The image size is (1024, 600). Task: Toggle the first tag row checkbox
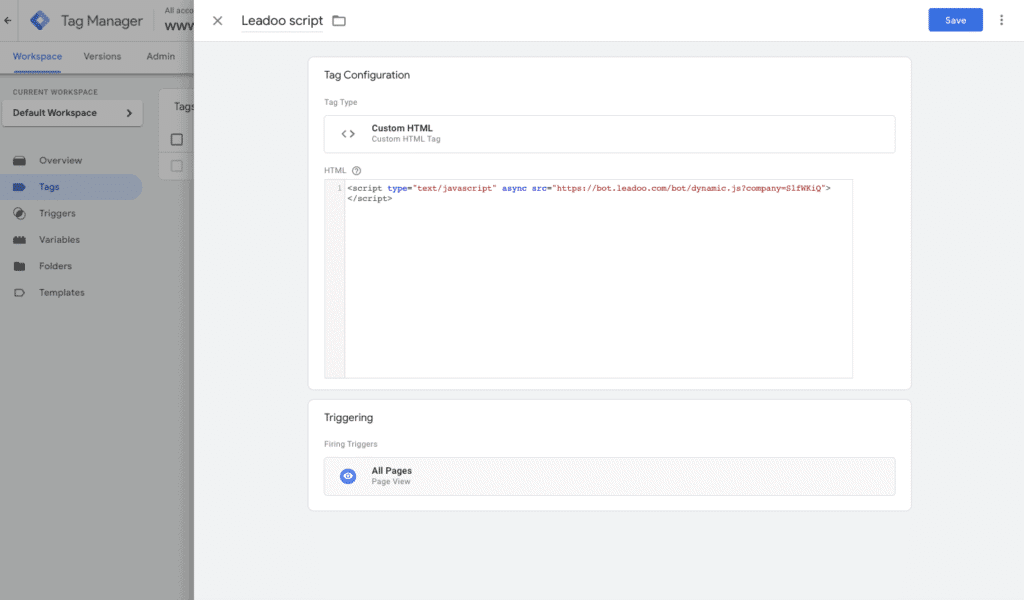coord(177,166)
